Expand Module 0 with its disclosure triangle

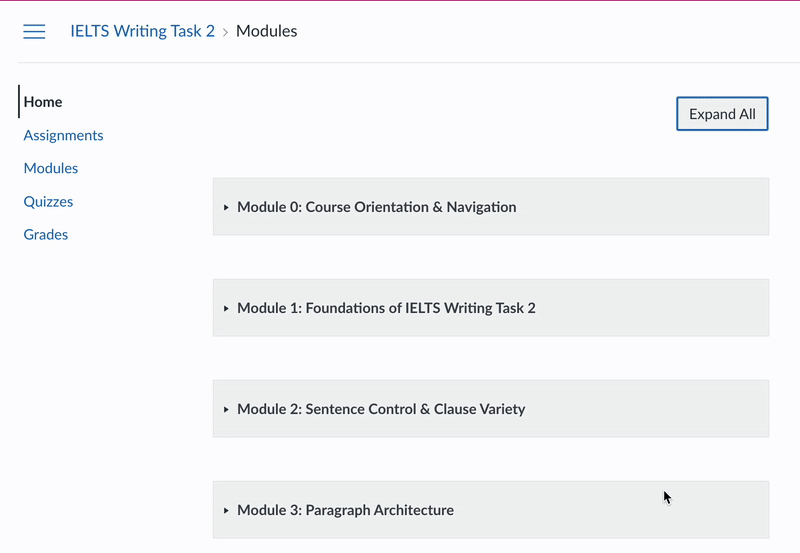click(227, 208)
